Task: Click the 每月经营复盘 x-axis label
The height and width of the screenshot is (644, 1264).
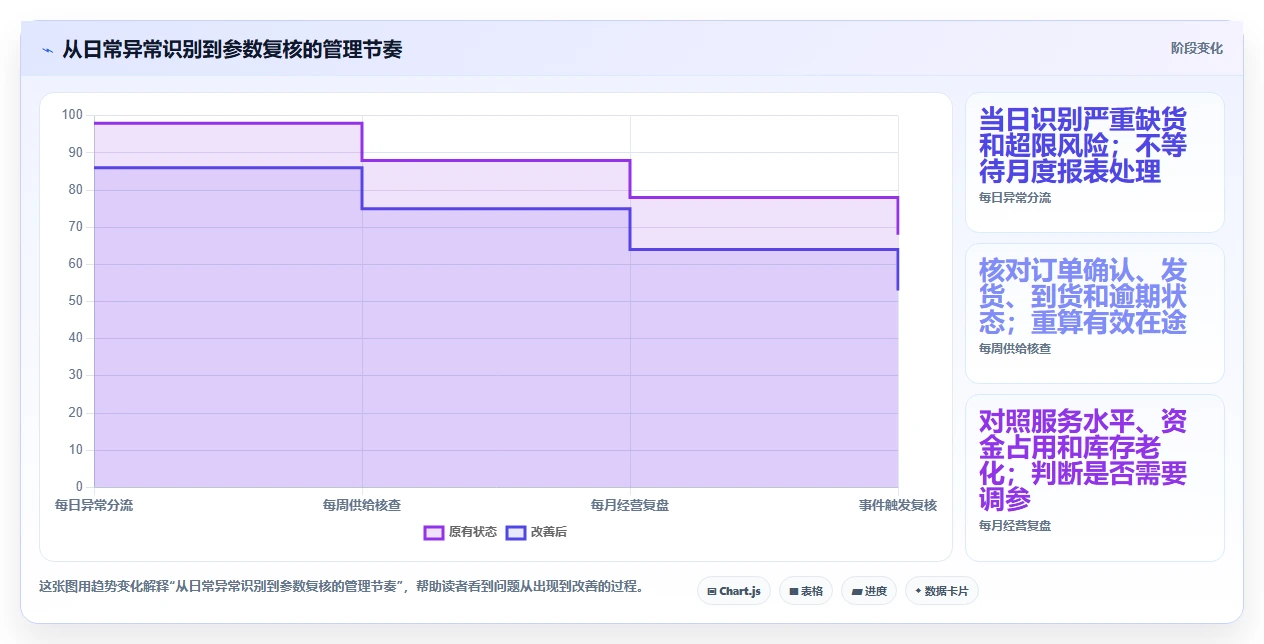Action: click(x=630, y=506)
